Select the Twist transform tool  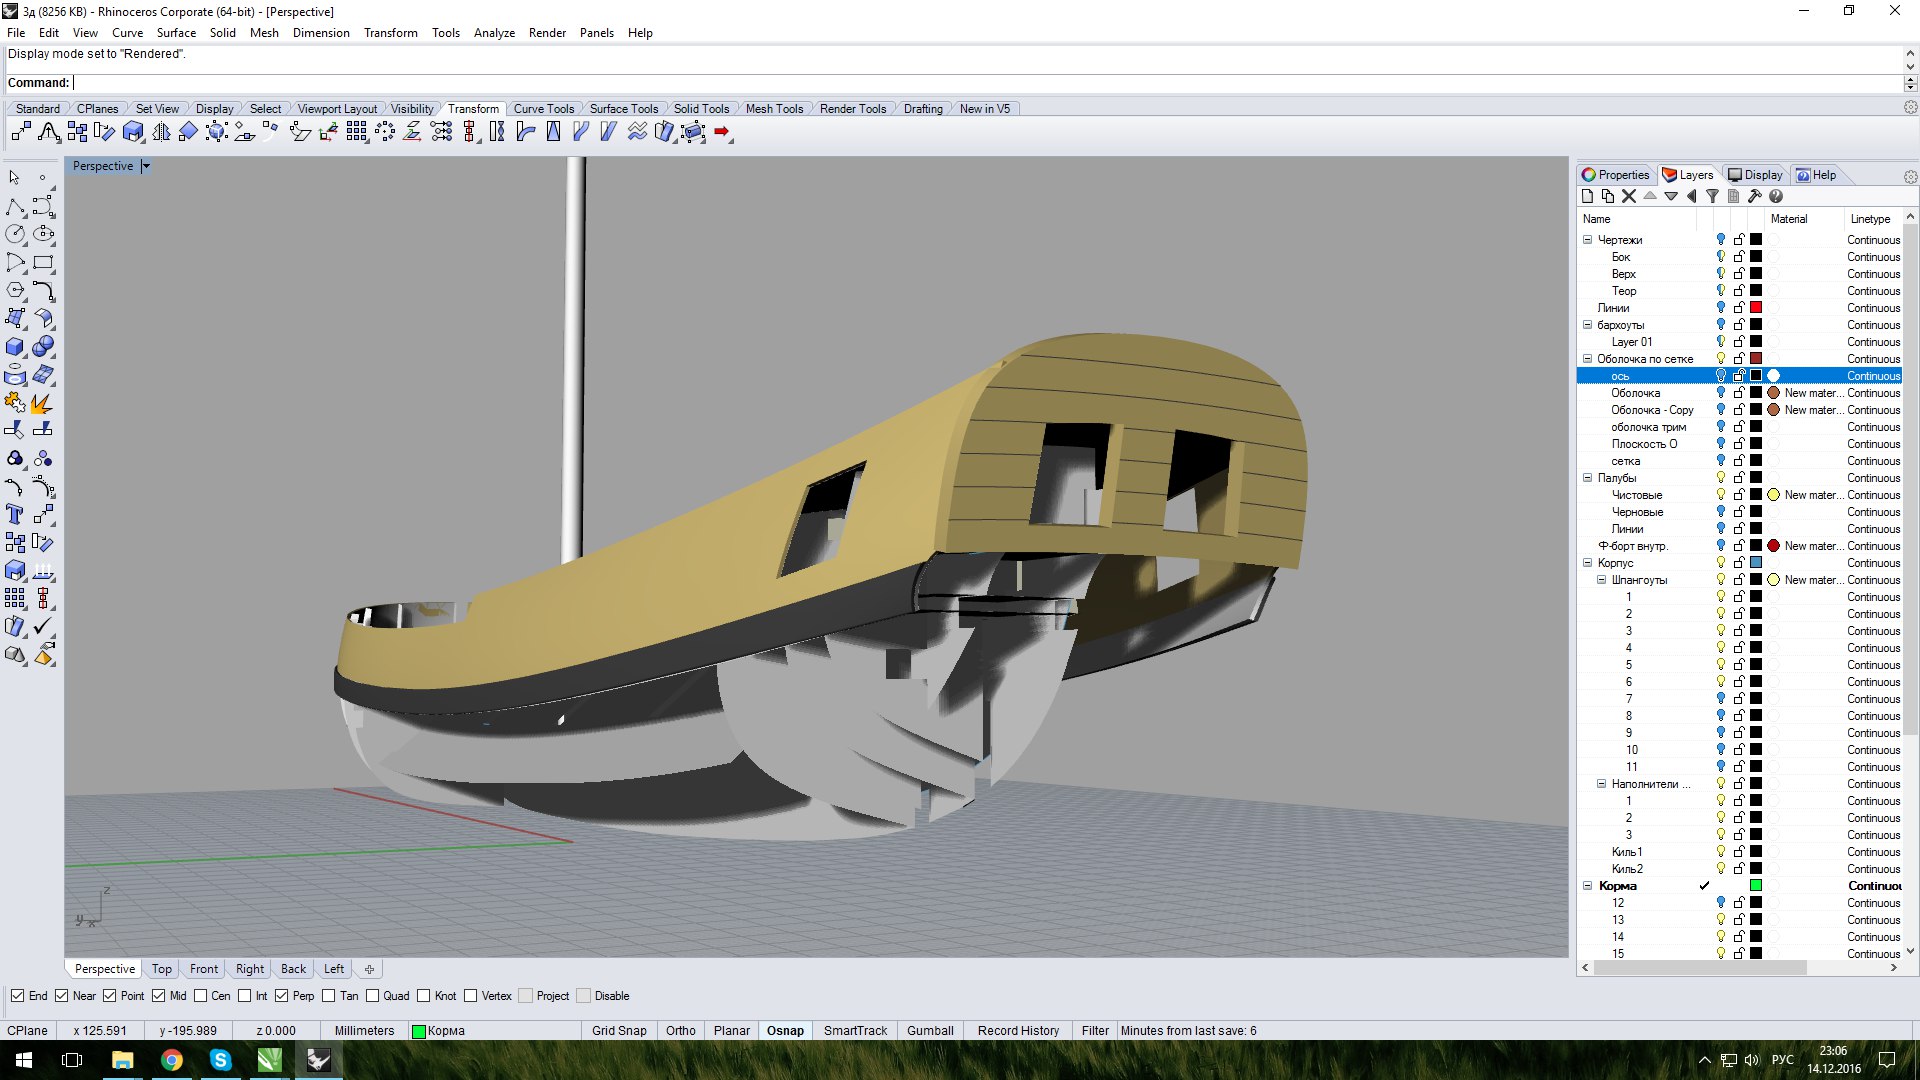497,132
